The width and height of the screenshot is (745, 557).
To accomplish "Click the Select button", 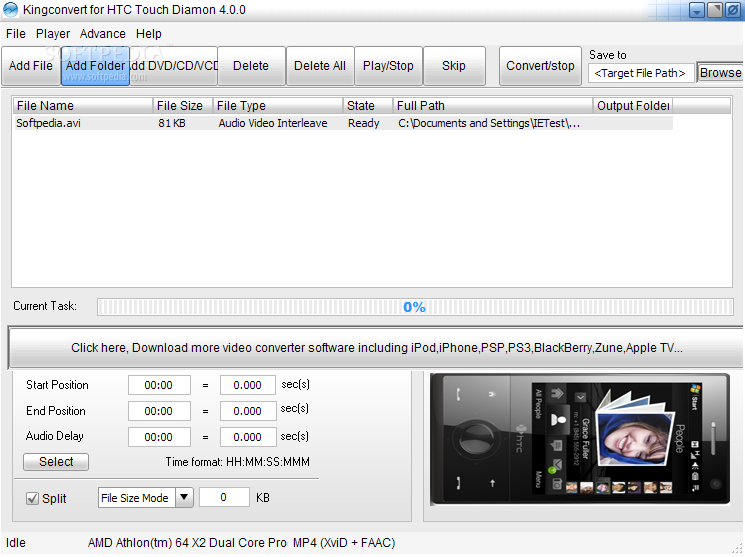I will click(x=56, y=461).
